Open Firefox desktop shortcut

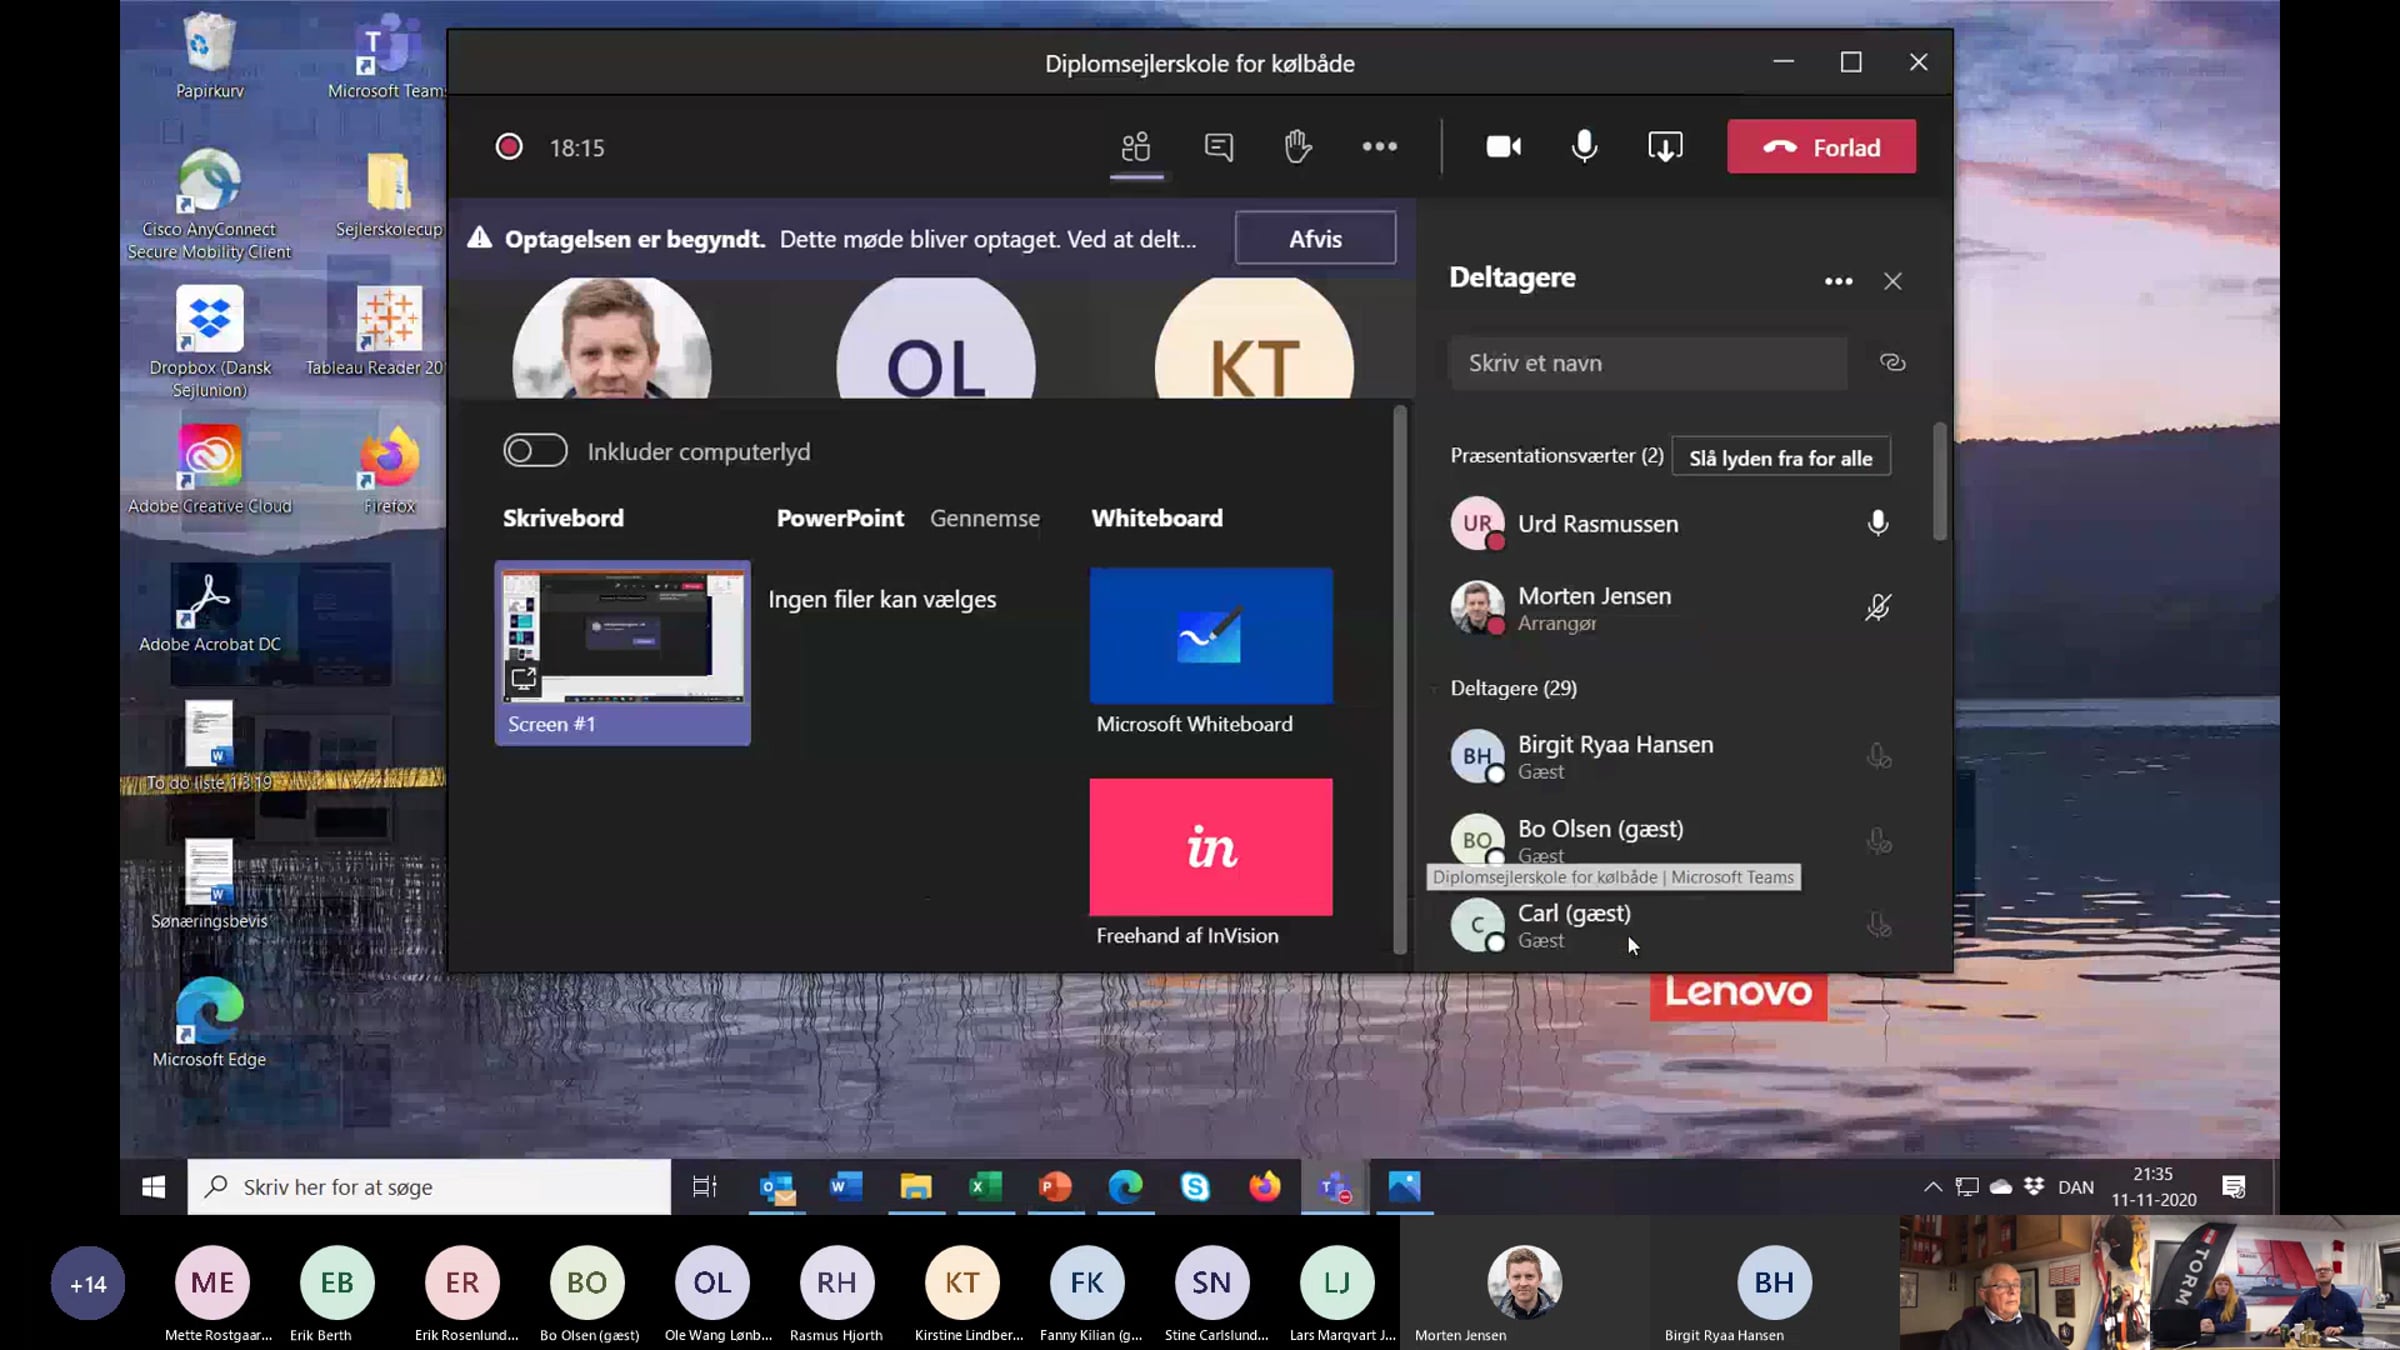(x=389, y=470)
